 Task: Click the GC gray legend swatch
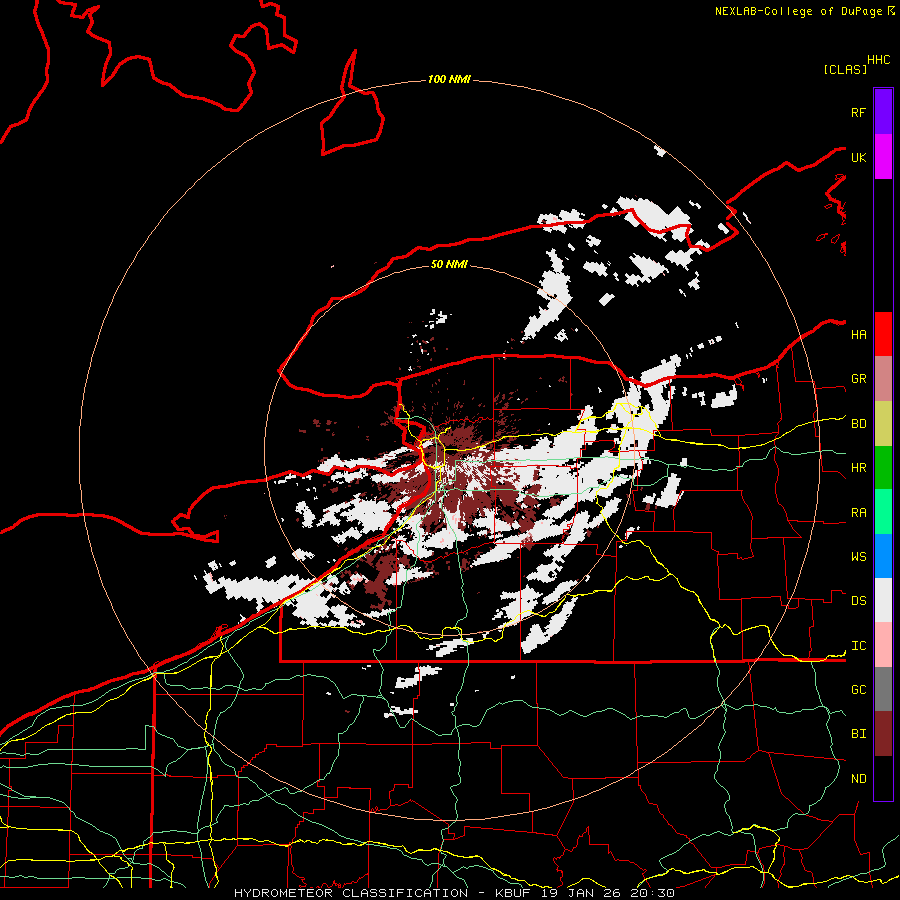click(883, 689)
